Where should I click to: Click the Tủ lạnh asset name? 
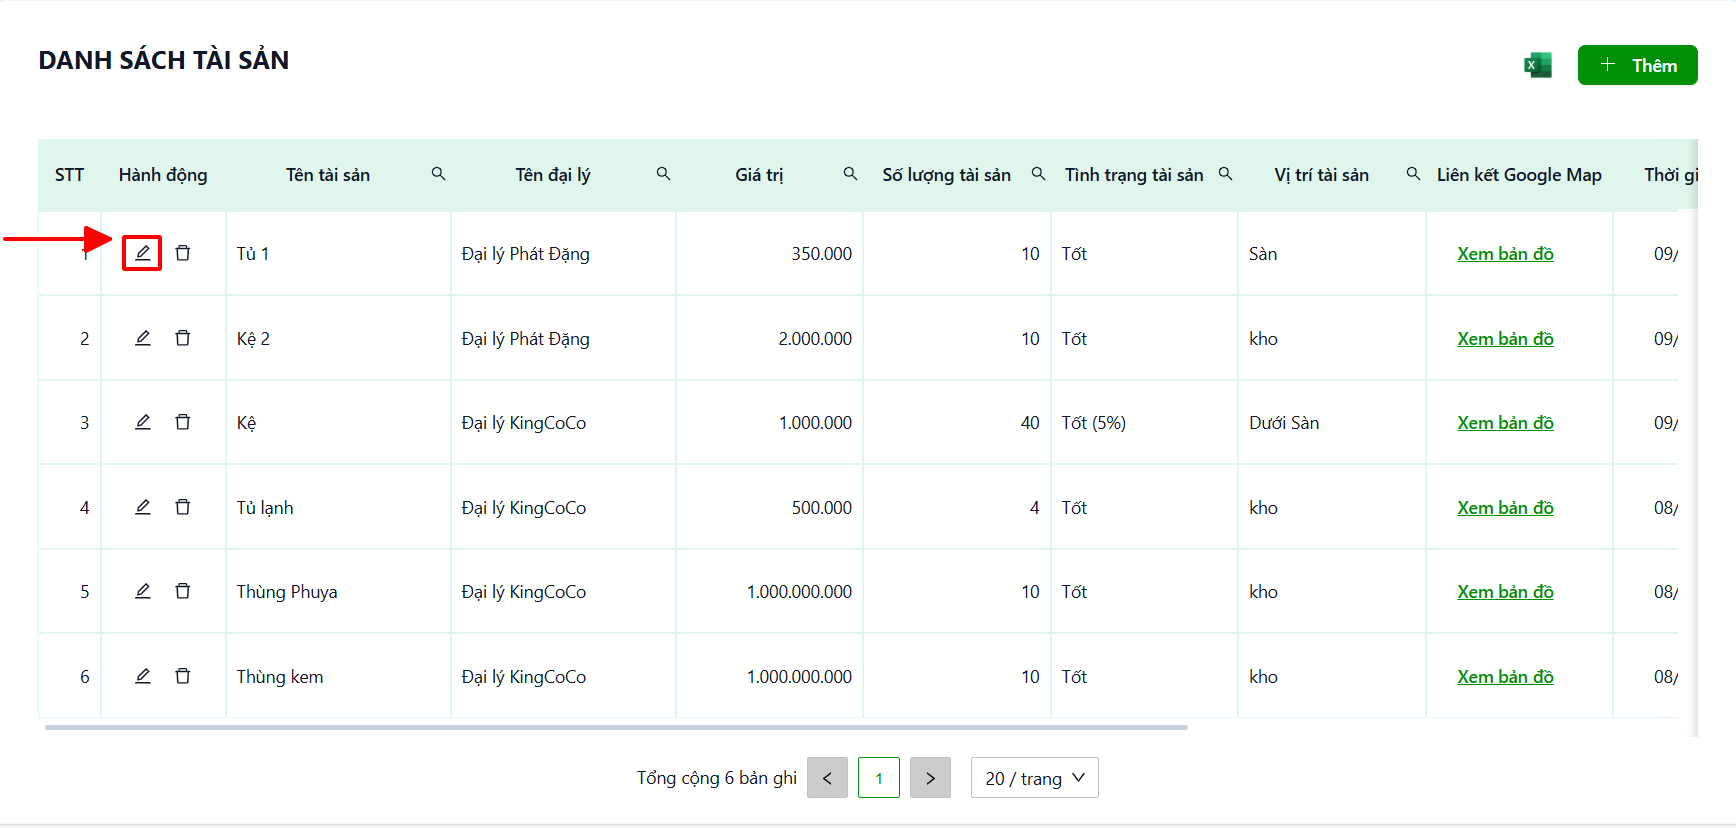[265, 508]
